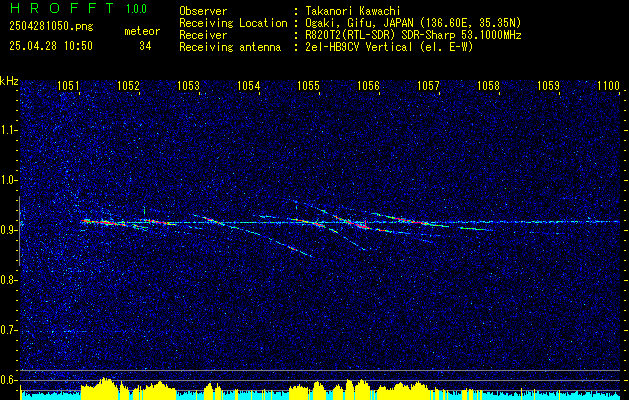Click the 0.7 kHz frequency label
Viewport: 629px width, 400px height.
pyautogui.click(x=8, y=330)
